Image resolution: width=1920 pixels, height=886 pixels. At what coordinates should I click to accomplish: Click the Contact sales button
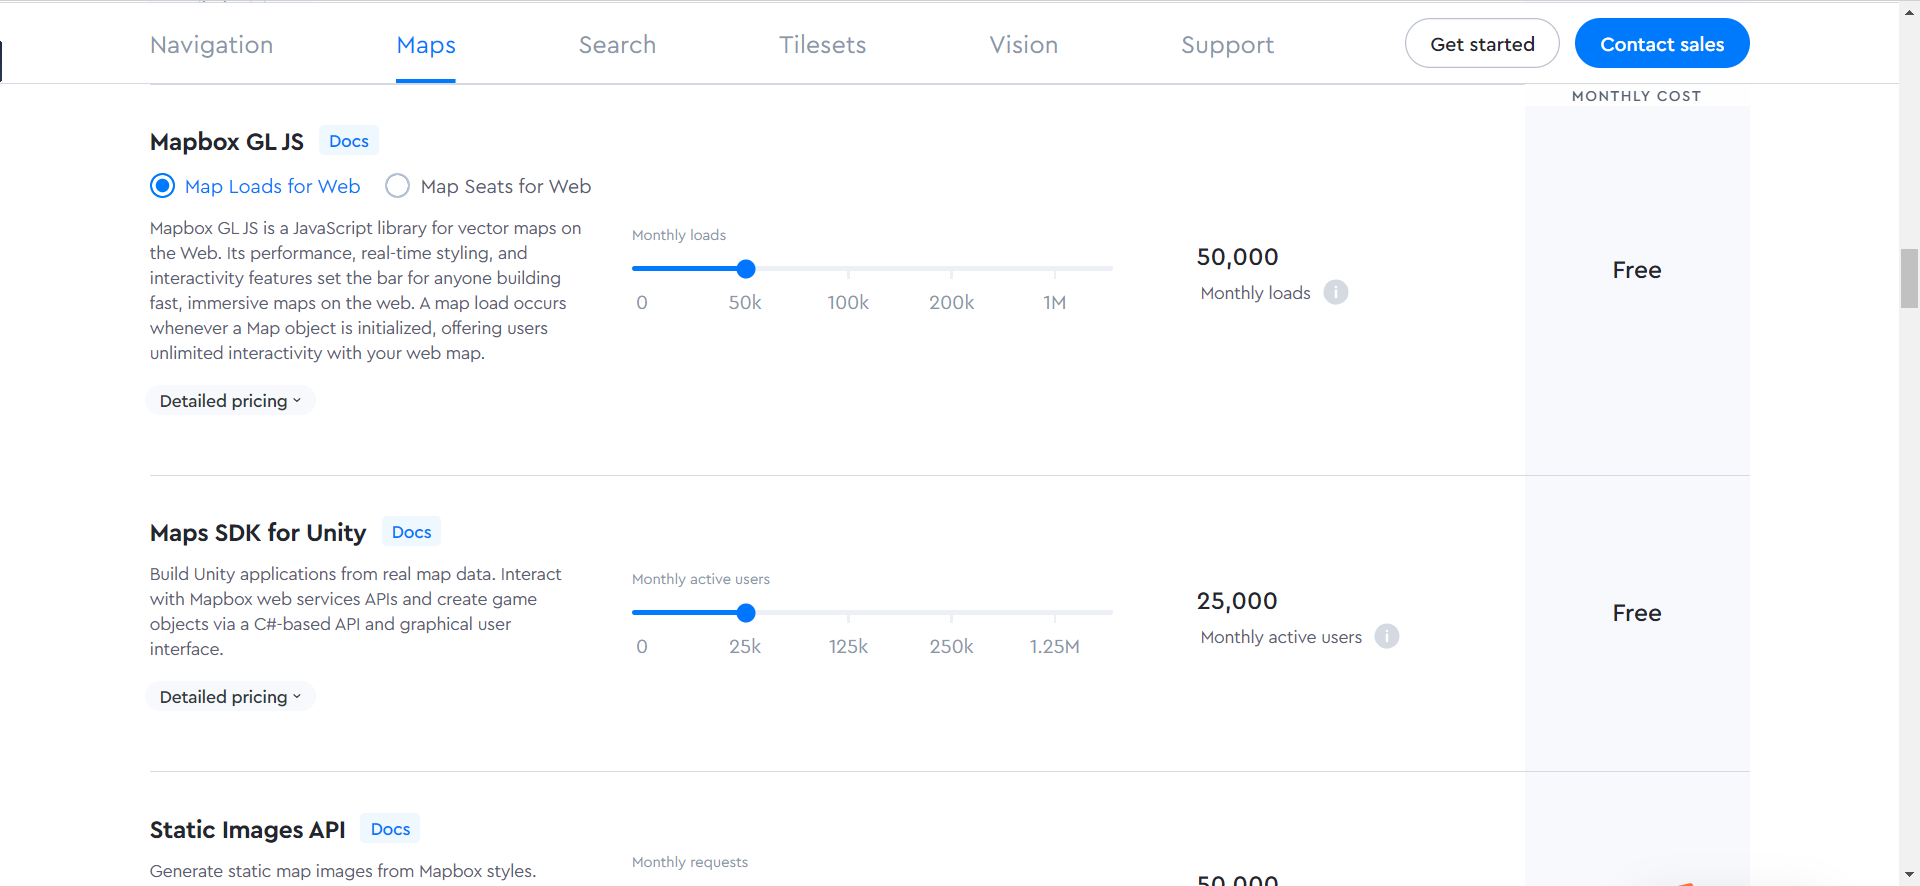click(x=1661, y=44)
